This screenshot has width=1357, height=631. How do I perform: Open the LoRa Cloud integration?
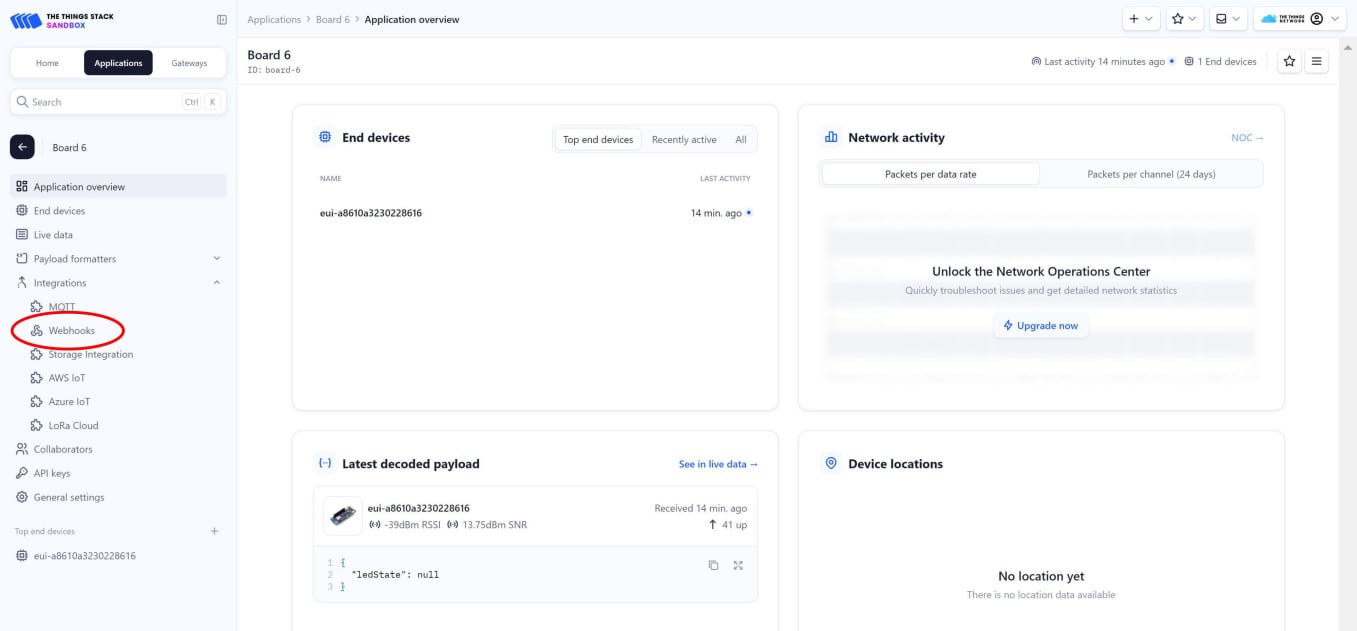[72, 425]
